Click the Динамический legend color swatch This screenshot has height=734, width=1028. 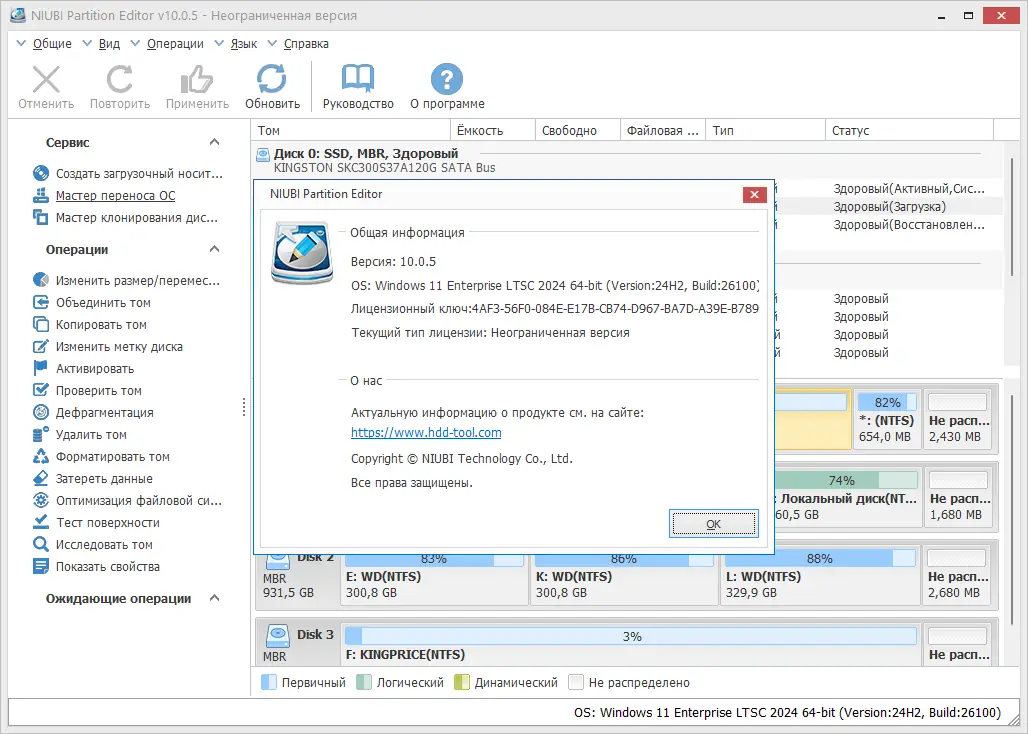click(462, 682)
